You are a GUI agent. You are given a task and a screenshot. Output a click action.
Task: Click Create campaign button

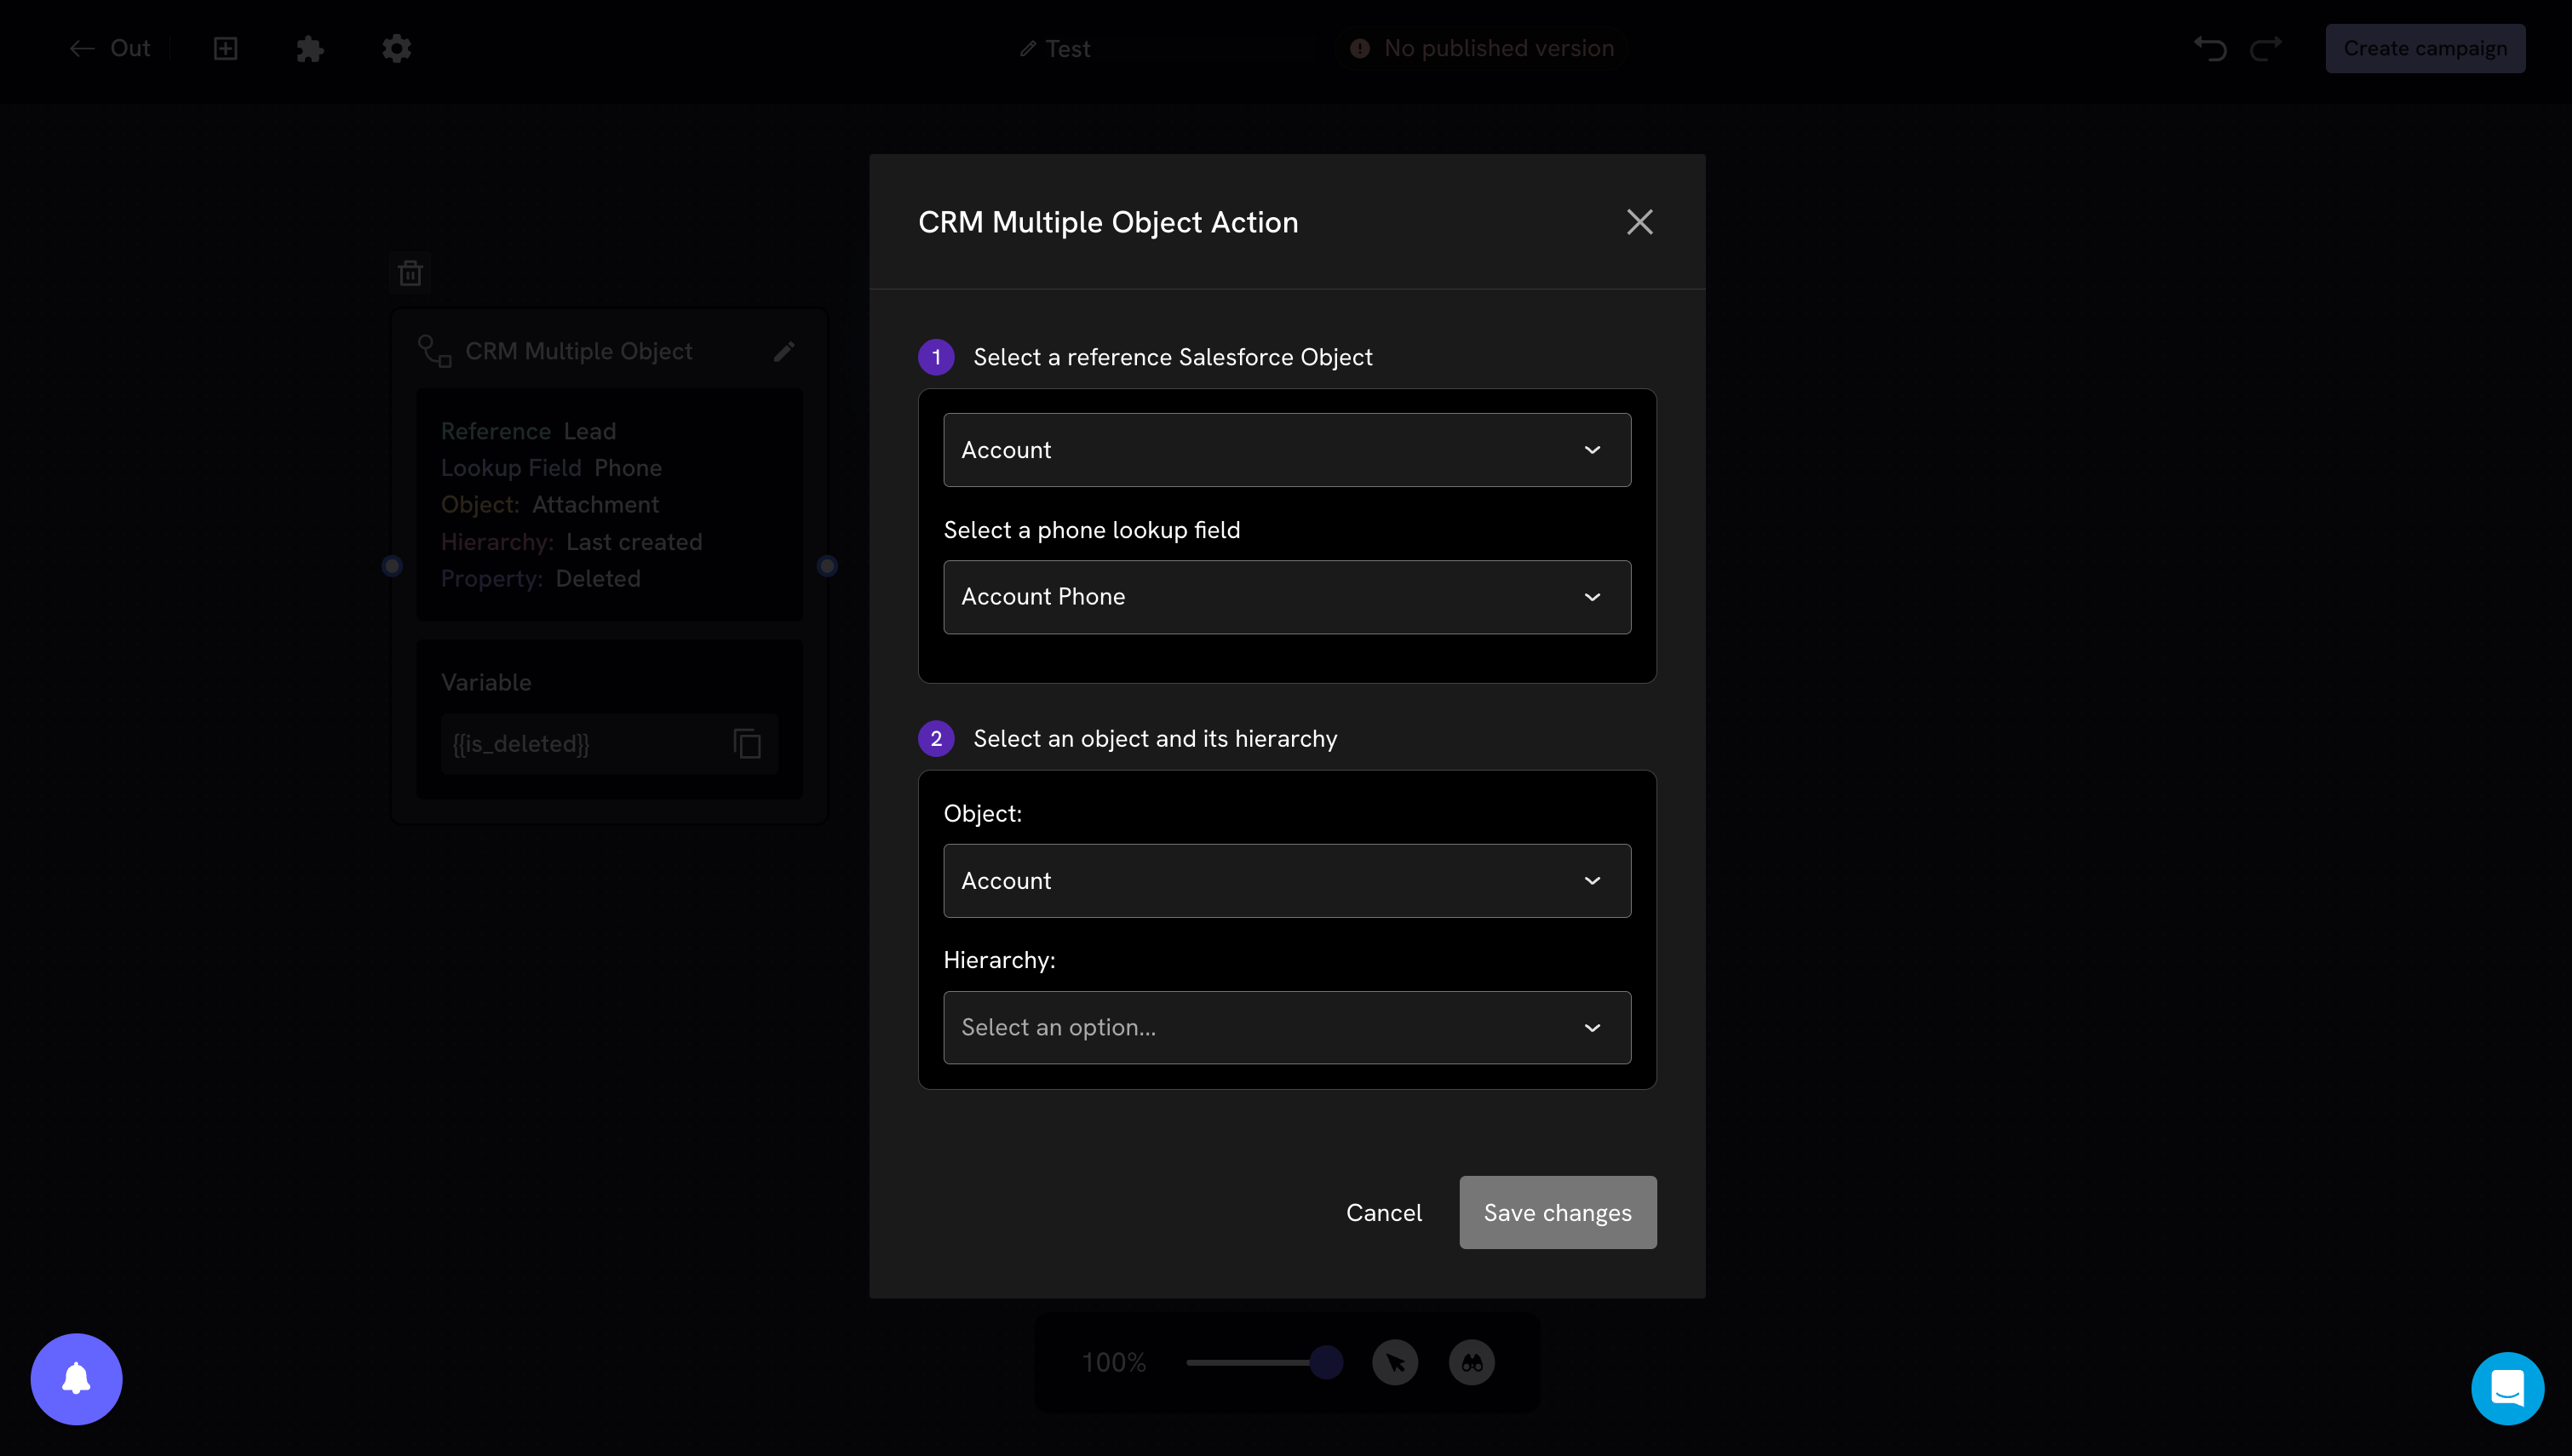[2425, 48]
